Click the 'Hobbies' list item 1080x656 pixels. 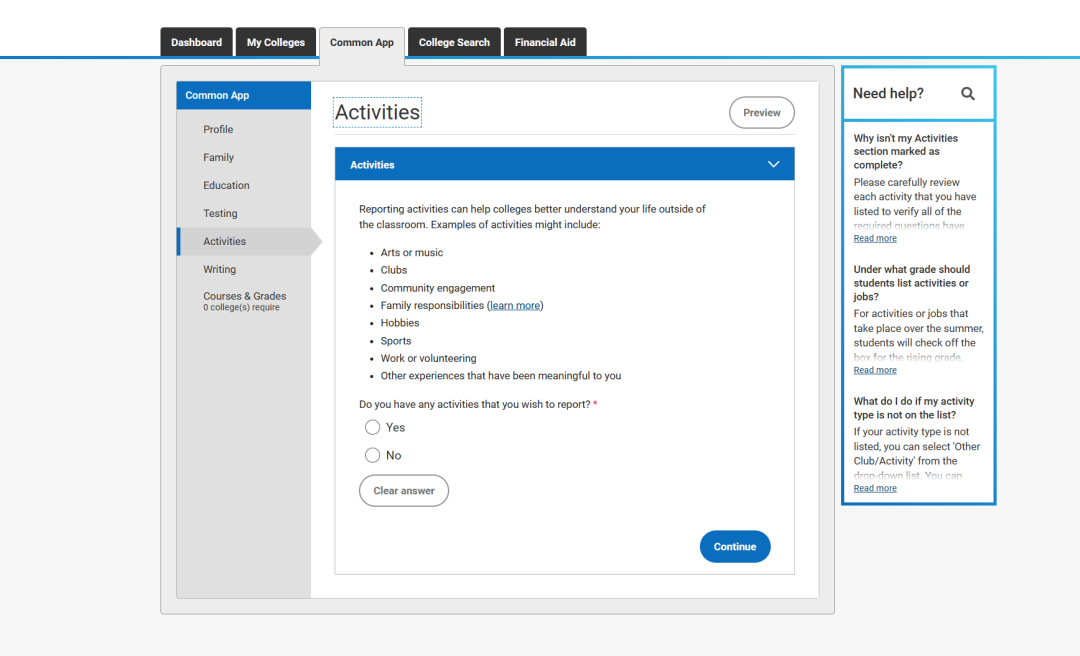400,323
